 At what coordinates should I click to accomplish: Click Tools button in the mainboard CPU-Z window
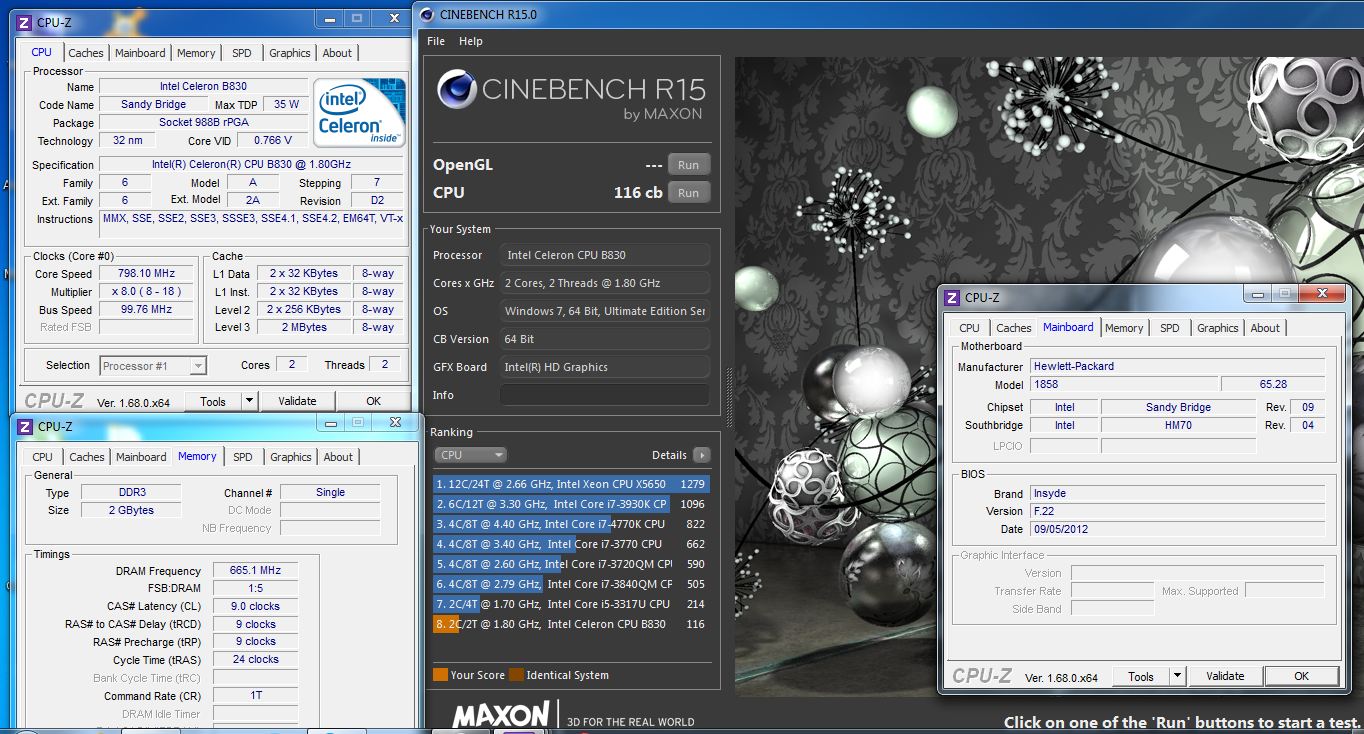coord(1141,676)
